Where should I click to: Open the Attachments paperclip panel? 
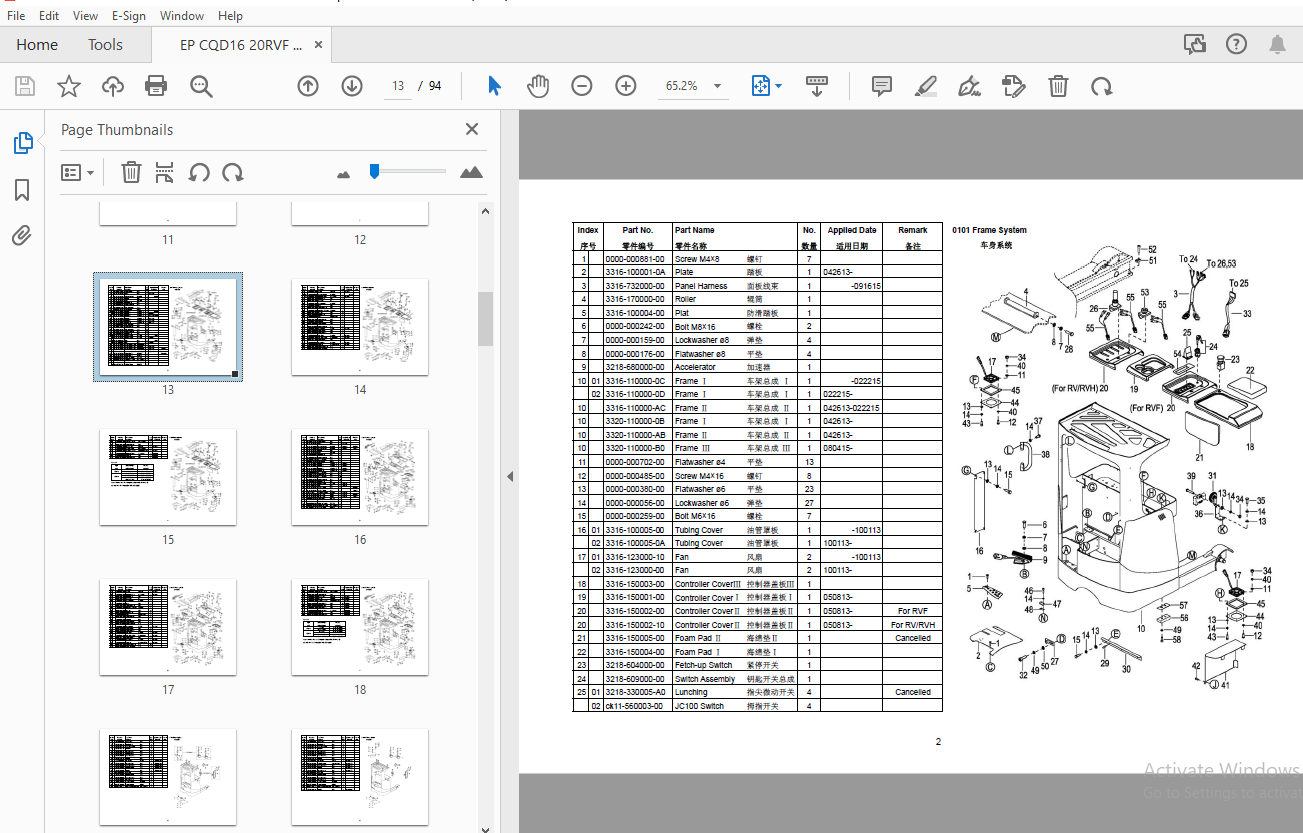(x=22, y=236)
